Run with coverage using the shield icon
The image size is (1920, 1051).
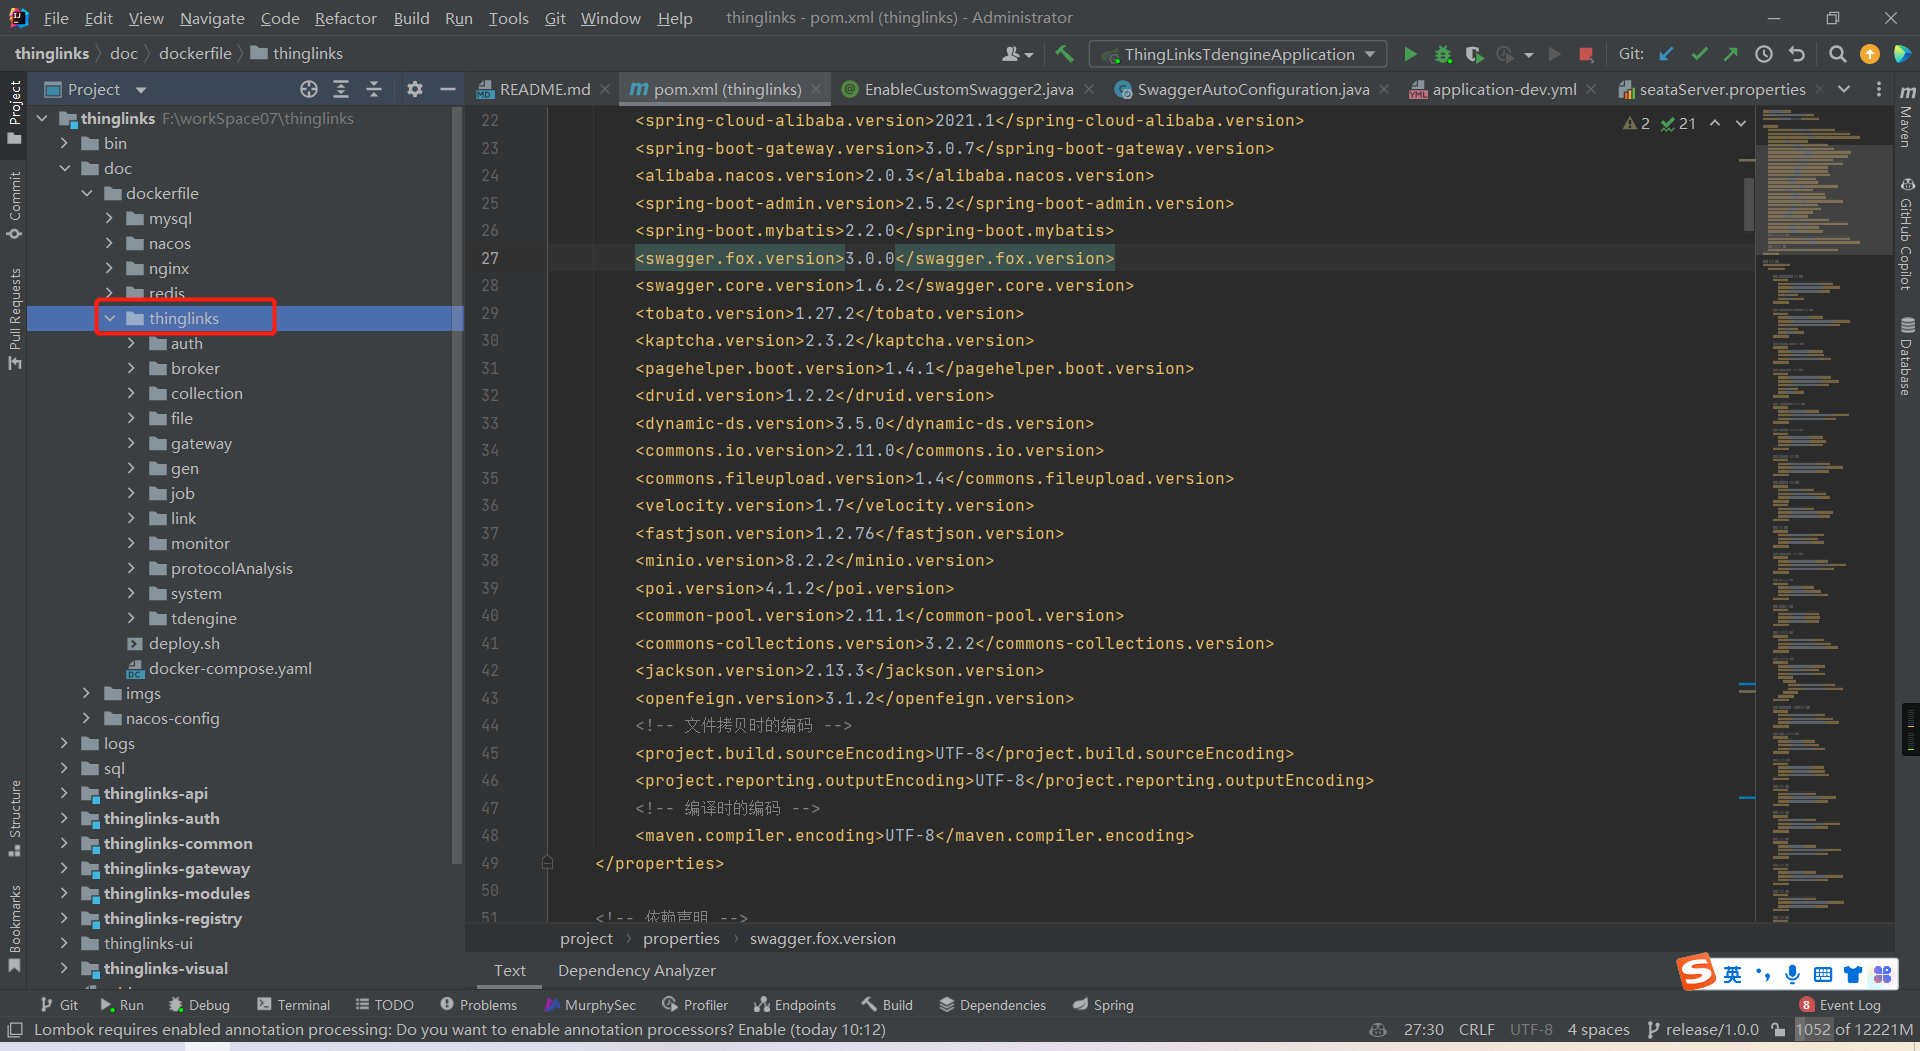tap(1474, 54)
